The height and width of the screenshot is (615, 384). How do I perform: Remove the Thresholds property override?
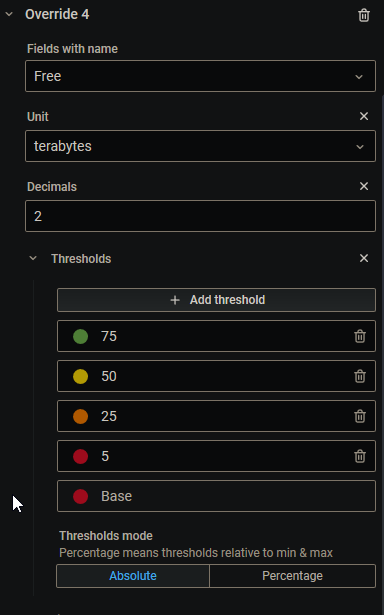click(364, 258)
